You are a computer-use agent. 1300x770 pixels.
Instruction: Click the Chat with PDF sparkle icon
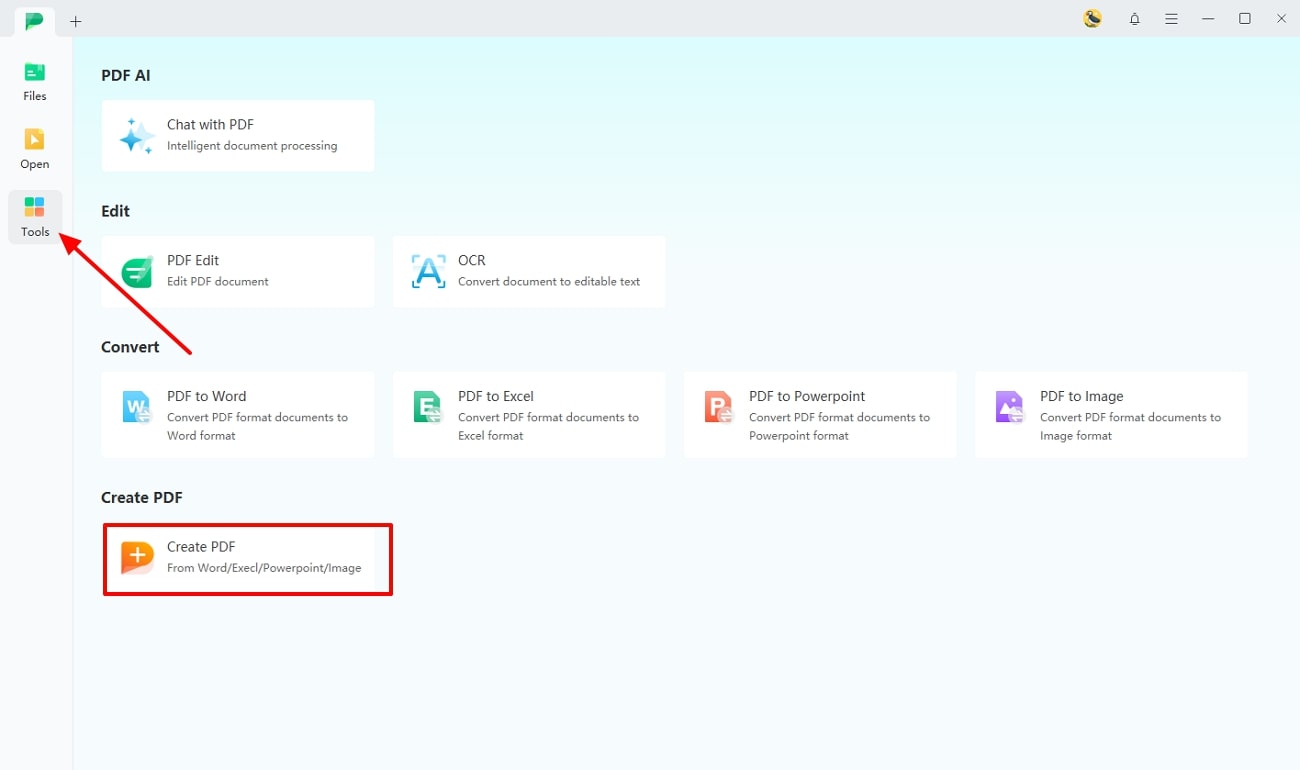(137, 136)
